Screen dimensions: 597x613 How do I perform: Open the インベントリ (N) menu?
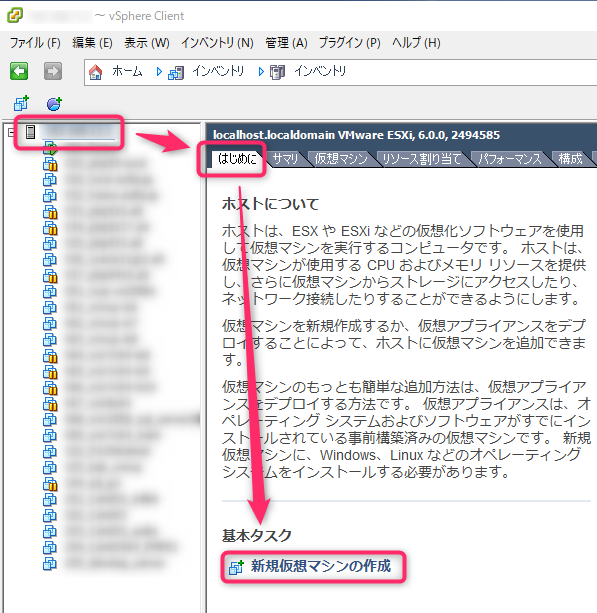[x=217, y=43]
